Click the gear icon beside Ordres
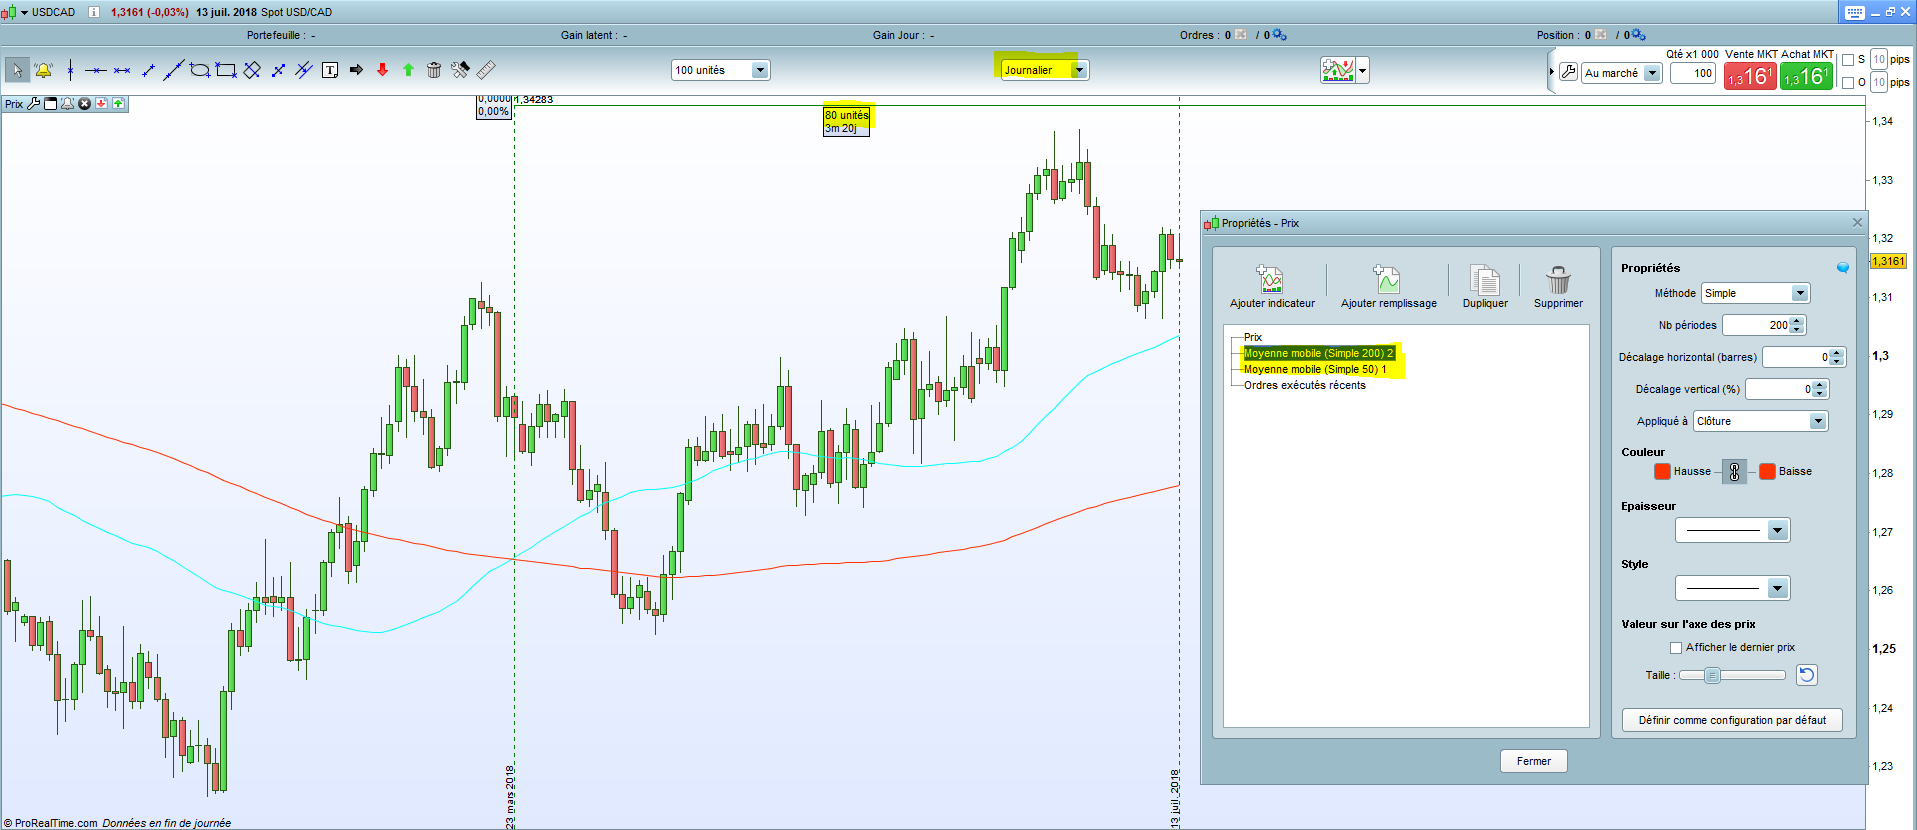This screenshot has height=830, width=1917. pyautogui.click(x=1280, y=35)
